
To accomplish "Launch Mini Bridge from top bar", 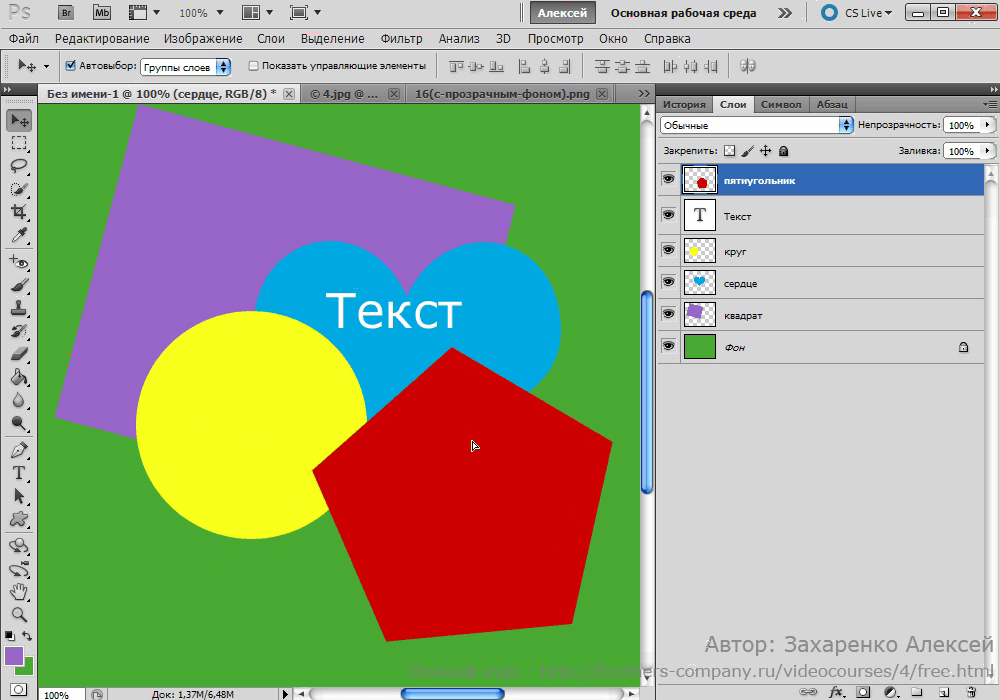I will point(101,12).
